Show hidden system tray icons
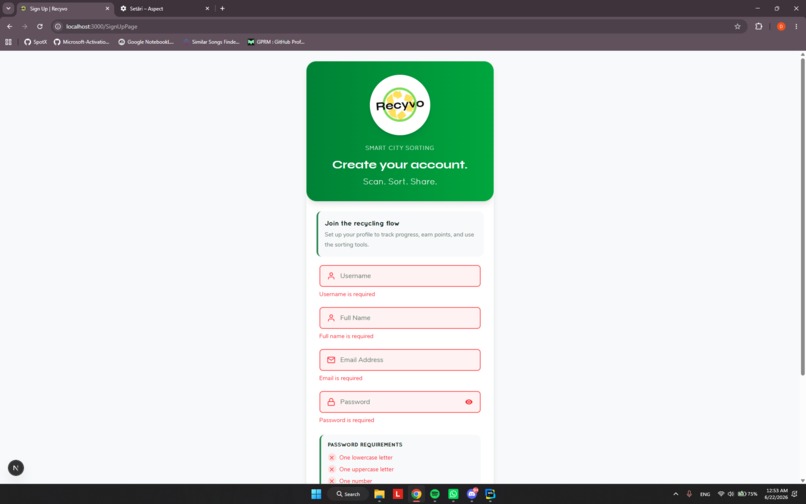The width and height of the screenshot is (806, 504). point(675,494)
